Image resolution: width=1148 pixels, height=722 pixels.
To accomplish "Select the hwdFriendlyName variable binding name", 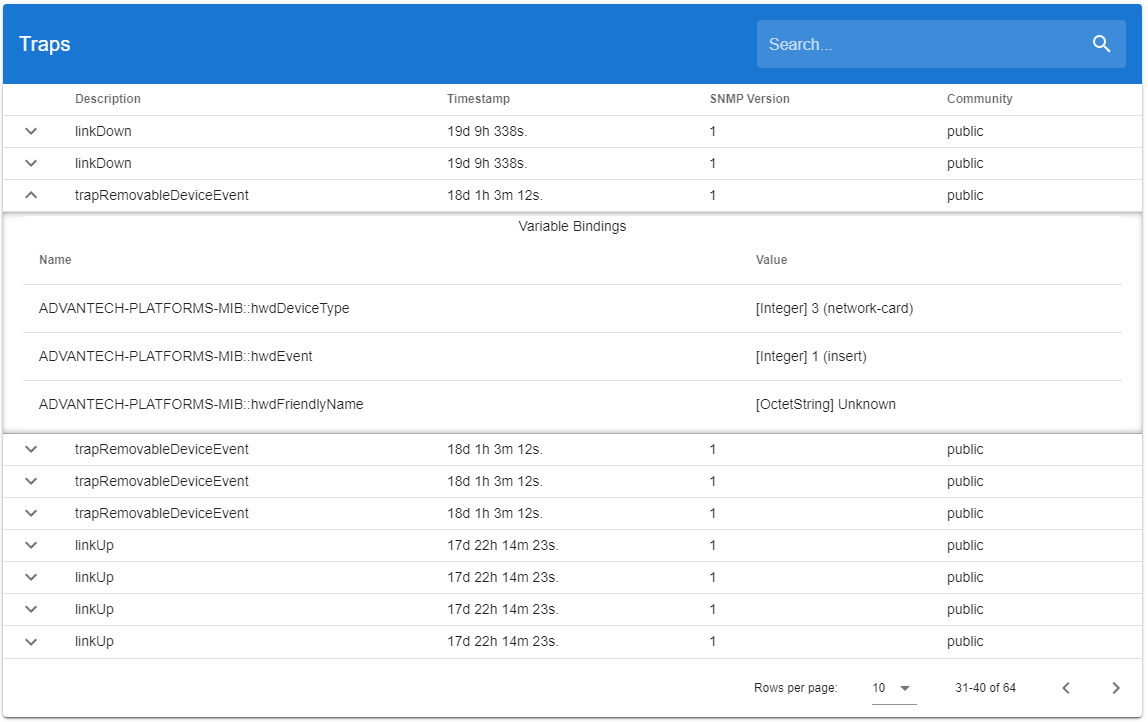I will [x=201, y=404].
